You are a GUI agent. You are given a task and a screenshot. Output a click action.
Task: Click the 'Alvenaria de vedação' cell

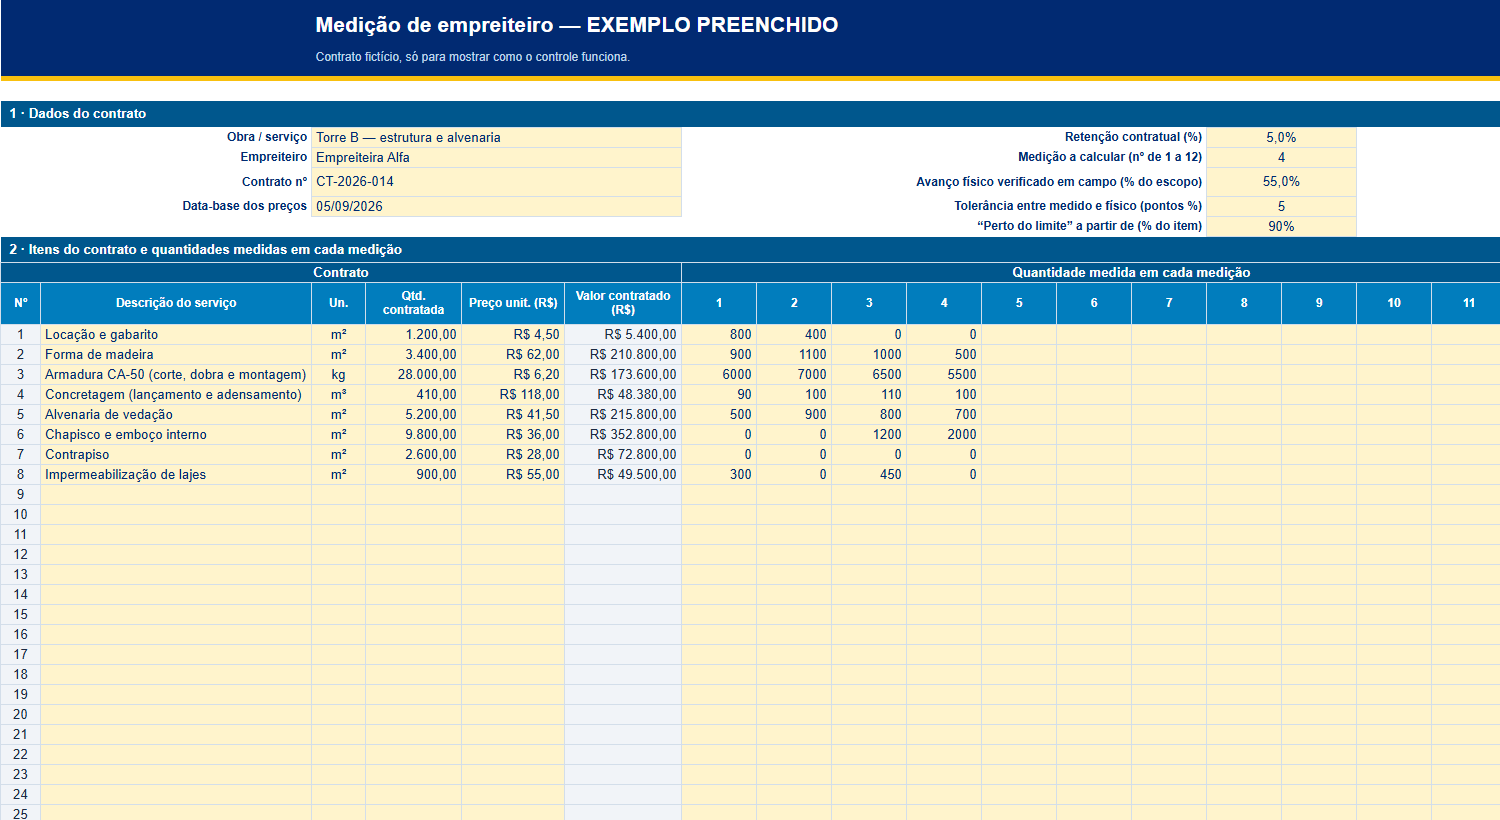click(x=176, y=414)
